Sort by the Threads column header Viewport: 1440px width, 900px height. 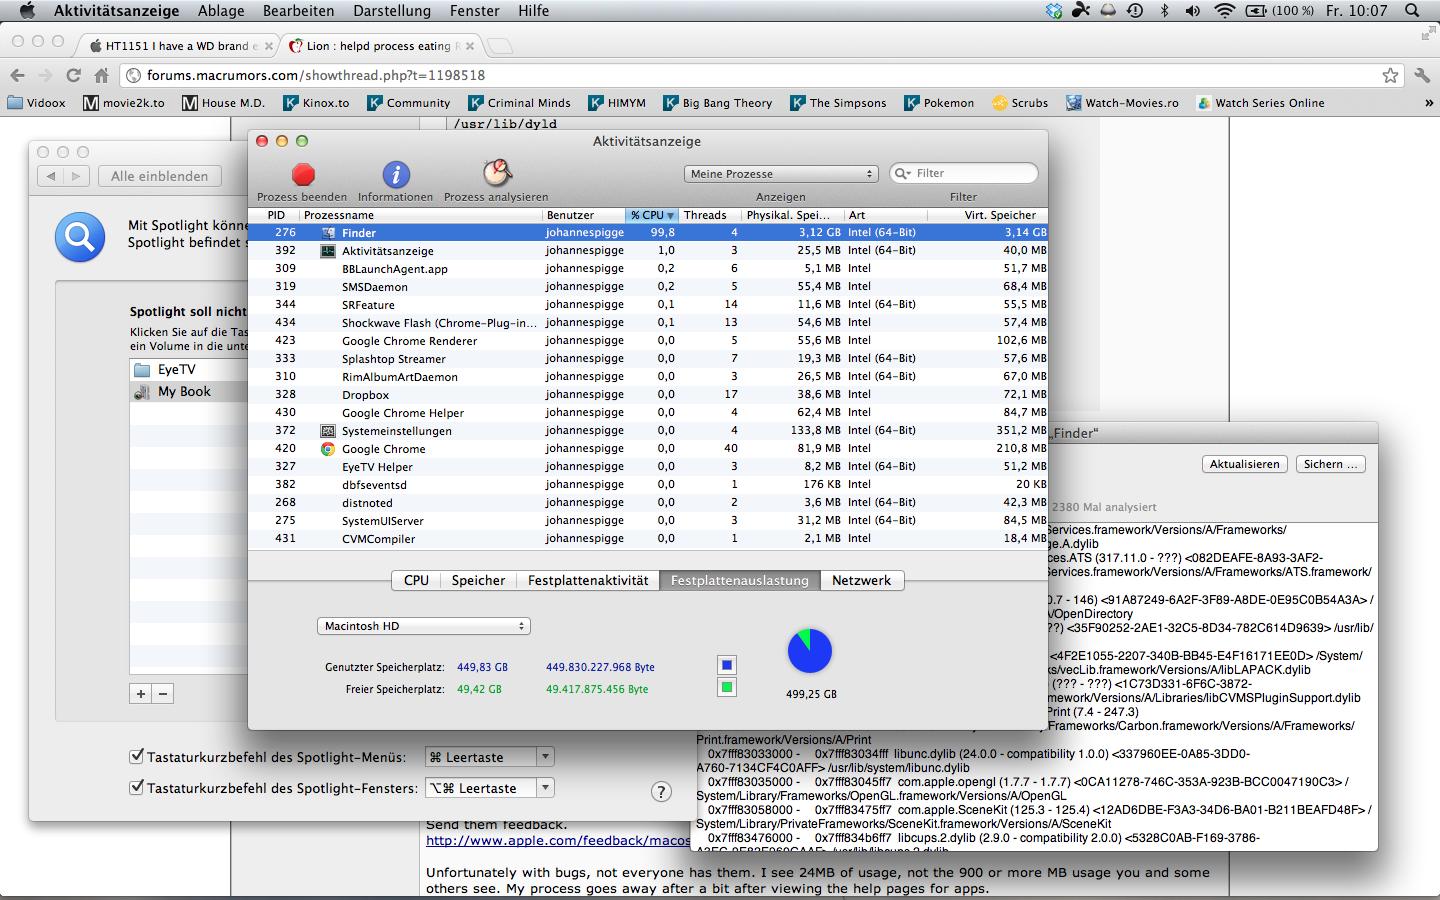[x=710, y=215]
